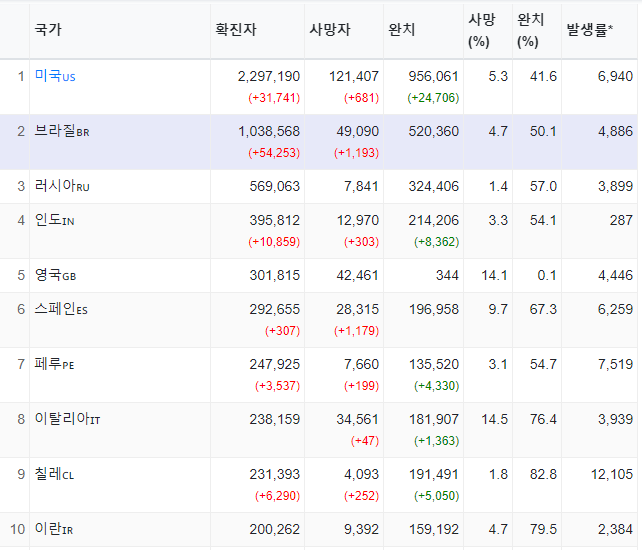The width and height of the screenshot is (642, 550).
Task: Click Brazil's new cases figure +54,253
Action: point(274,153)
